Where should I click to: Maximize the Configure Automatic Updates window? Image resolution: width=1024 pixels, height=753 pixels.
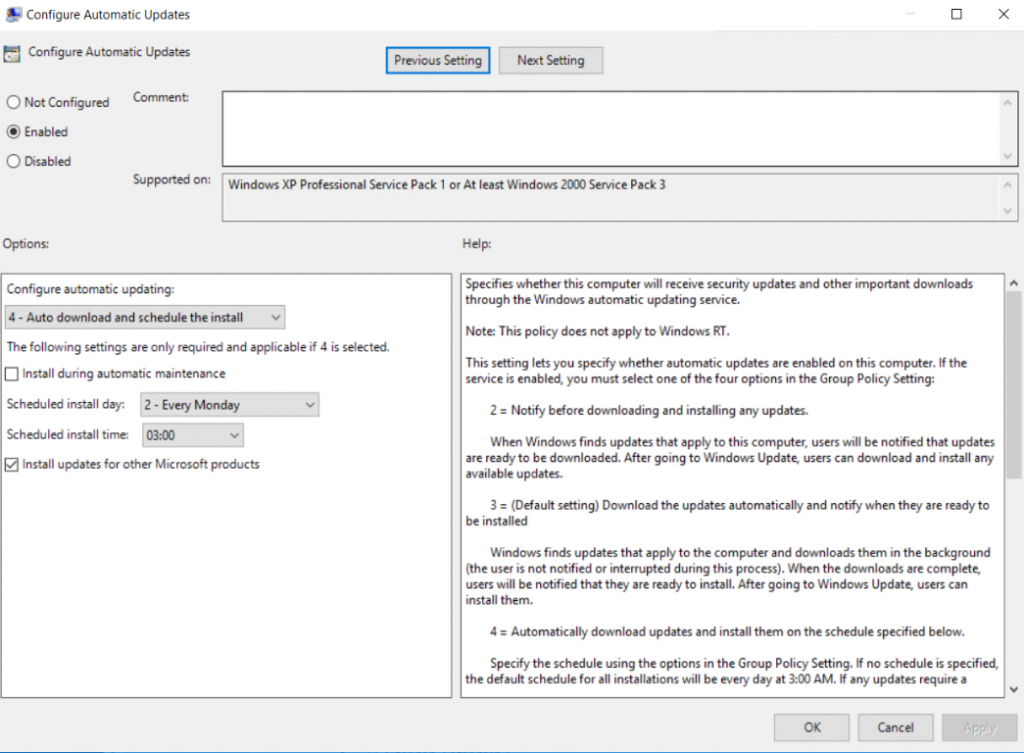956,15
